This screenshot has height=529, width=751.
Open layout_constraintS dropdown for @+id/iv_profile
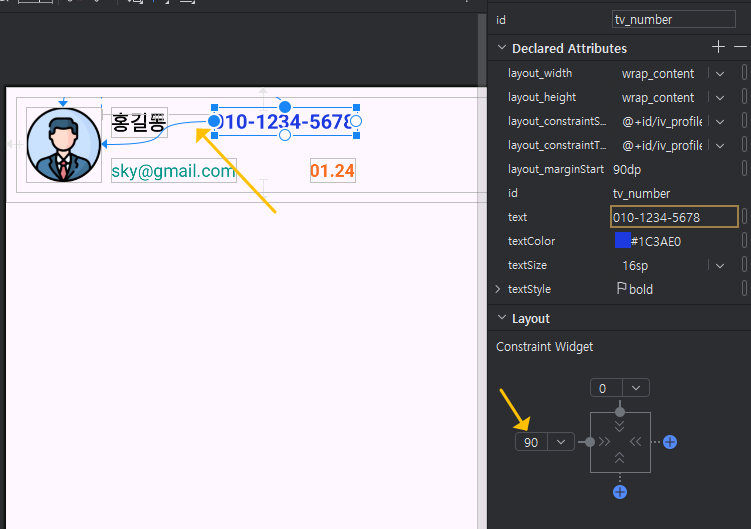pyautogui.click(x=720, y=122)
